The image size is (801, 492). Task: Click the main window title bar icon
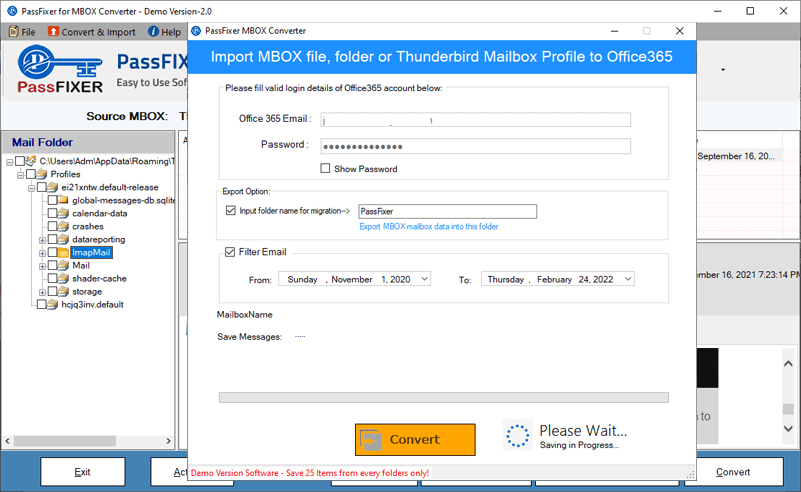click(12, 11)
